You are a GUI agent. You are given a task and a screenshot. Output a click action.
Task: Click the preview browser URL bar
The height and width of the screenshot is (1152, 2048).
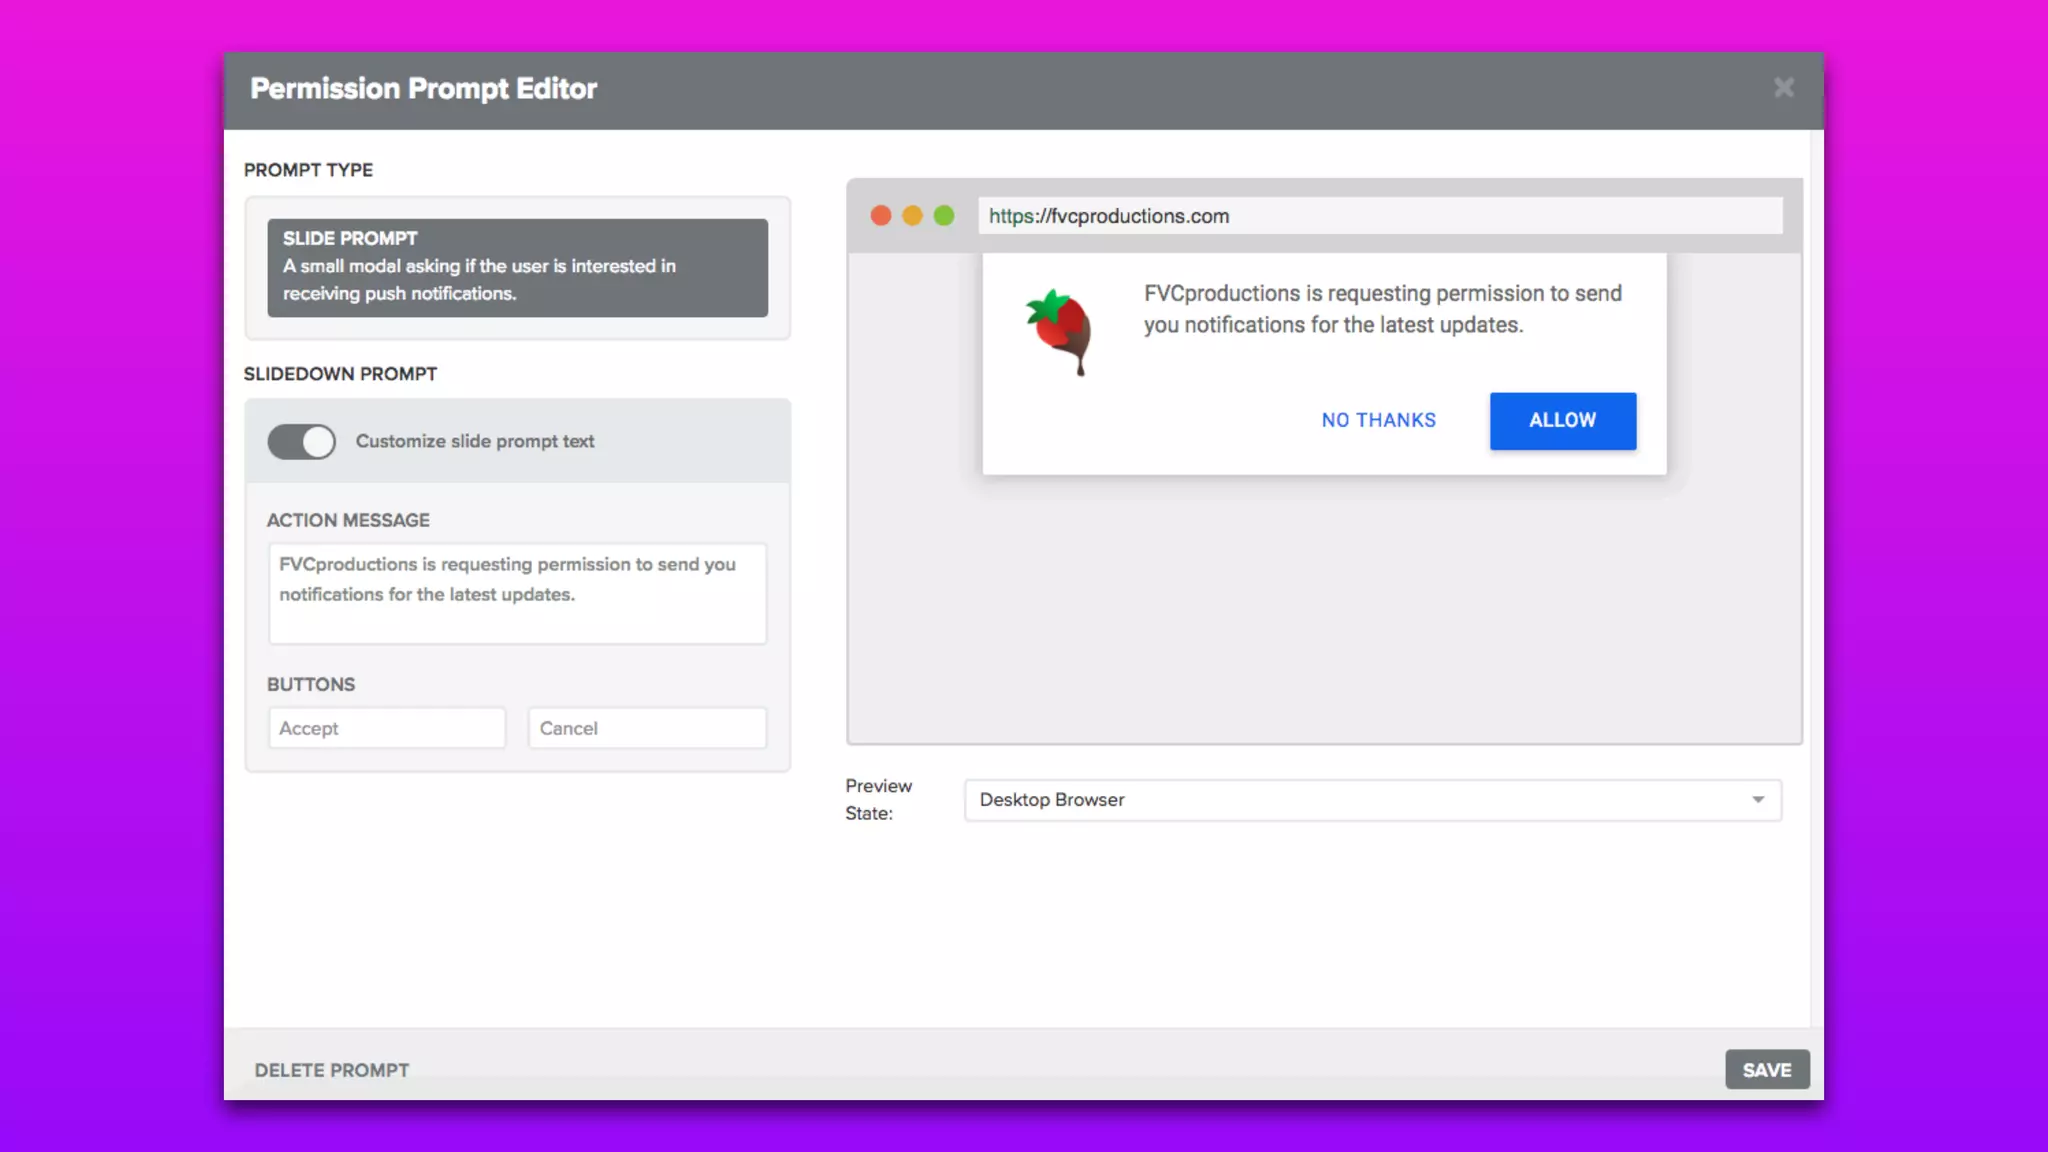pyautogui.click(x=1379, y=216)
